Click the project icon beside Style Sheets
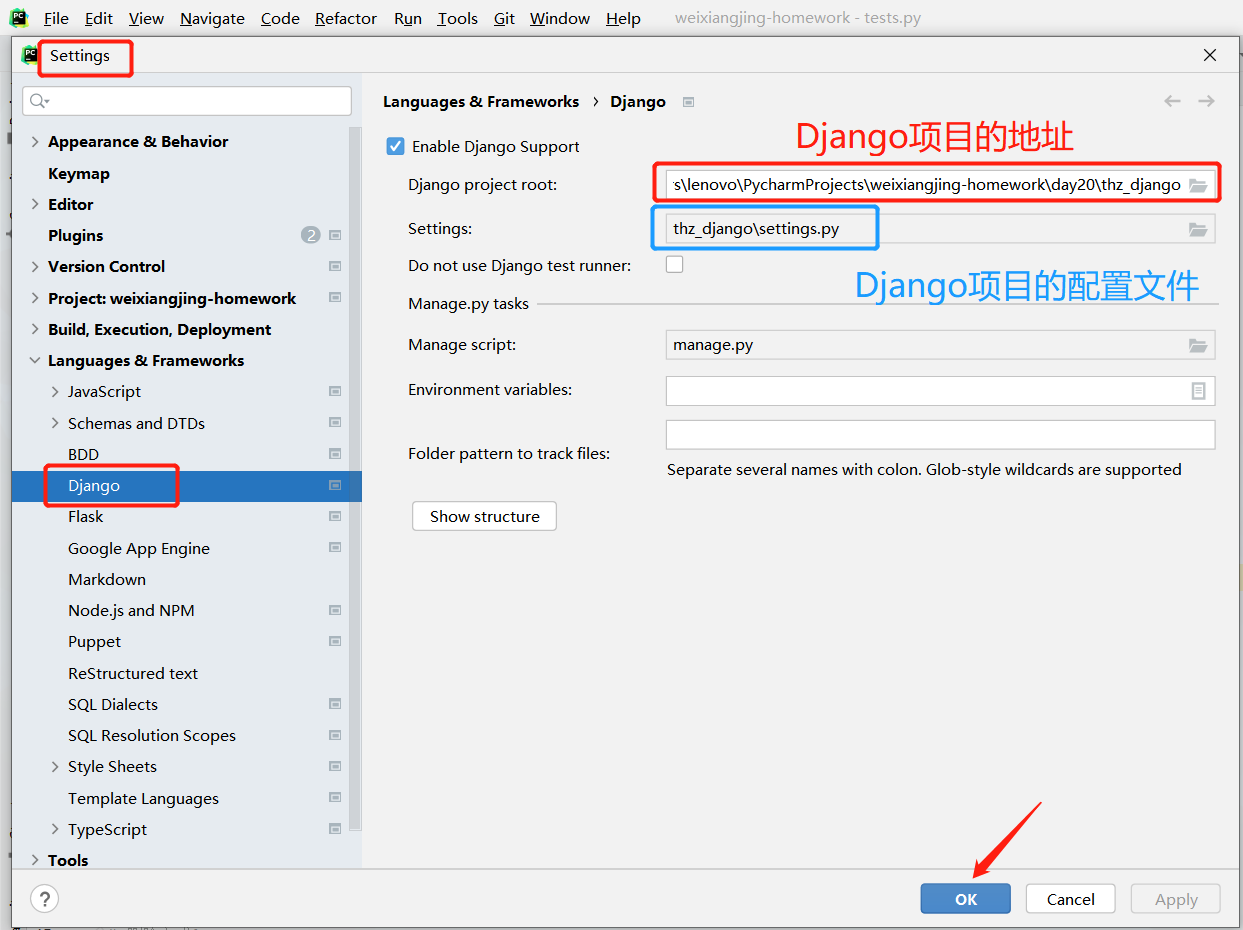The image size is (1243, 930). click(335, 766)
